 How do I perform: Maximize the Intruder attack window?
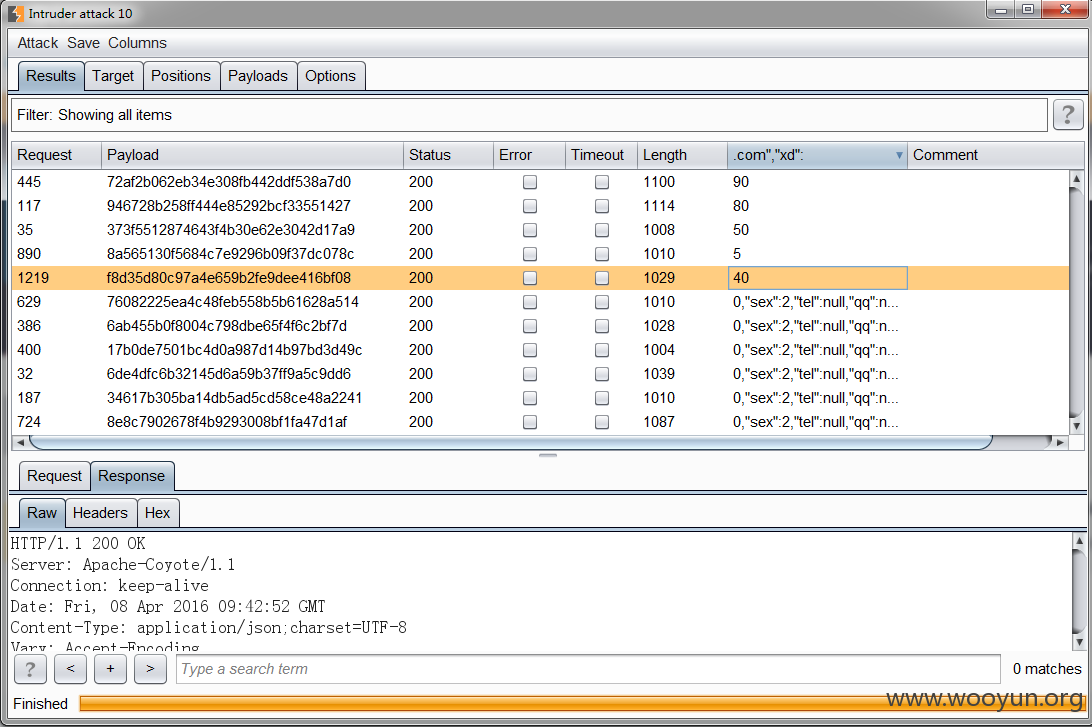click(x=1028, y=9)
